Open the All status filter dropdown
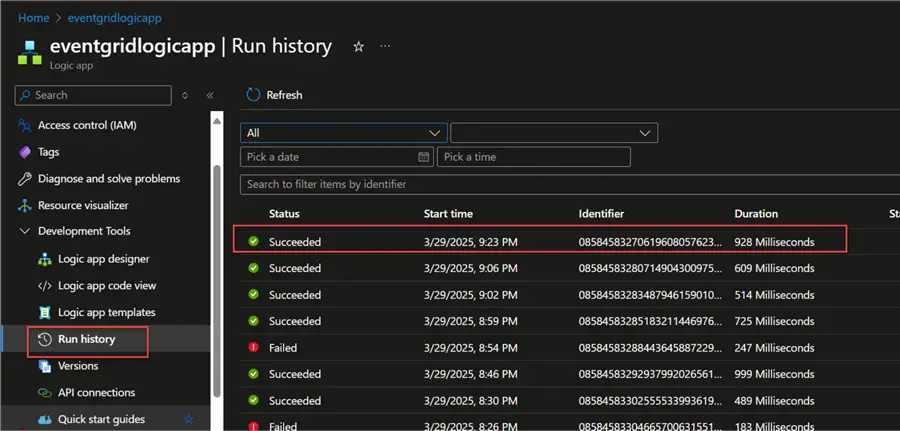 [x=343, y=133]
